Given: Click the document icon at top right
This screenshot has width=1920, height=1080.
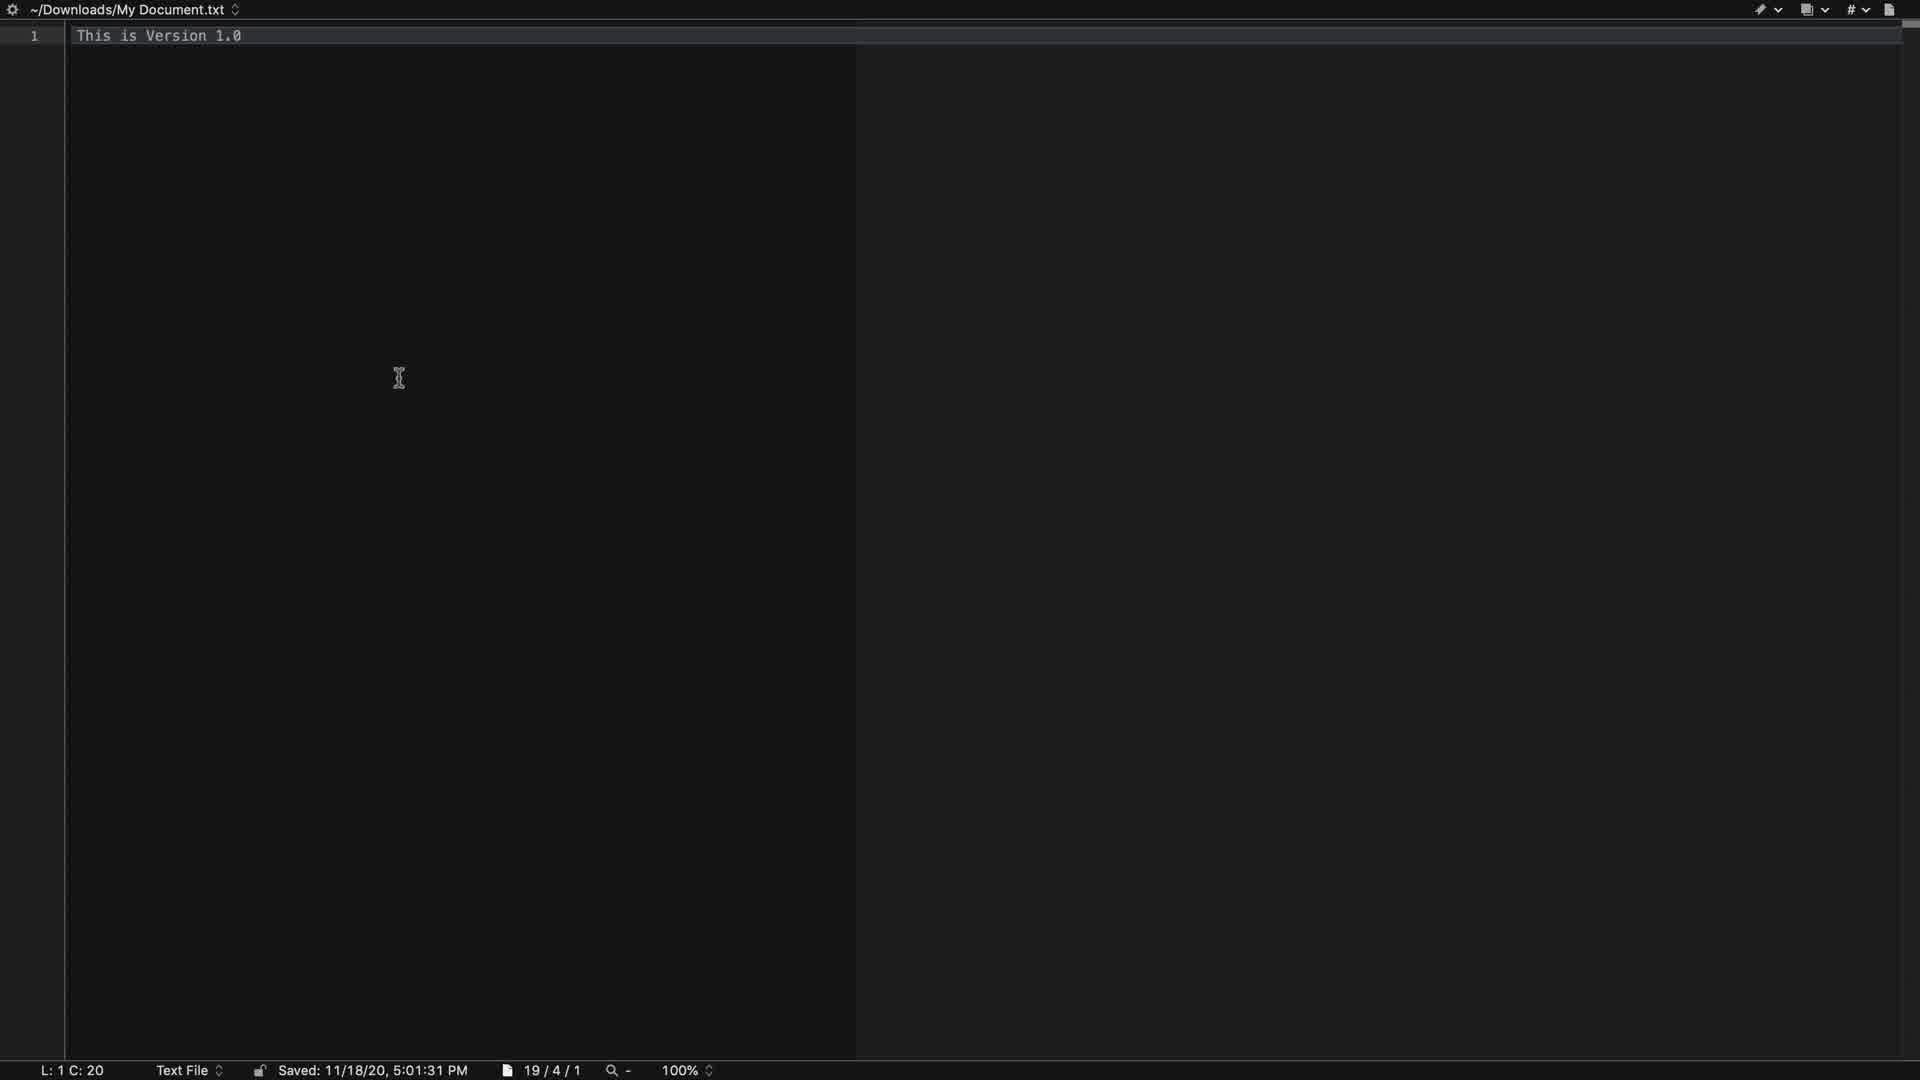Looking at the screenshot, I should tap(1889, 10).
